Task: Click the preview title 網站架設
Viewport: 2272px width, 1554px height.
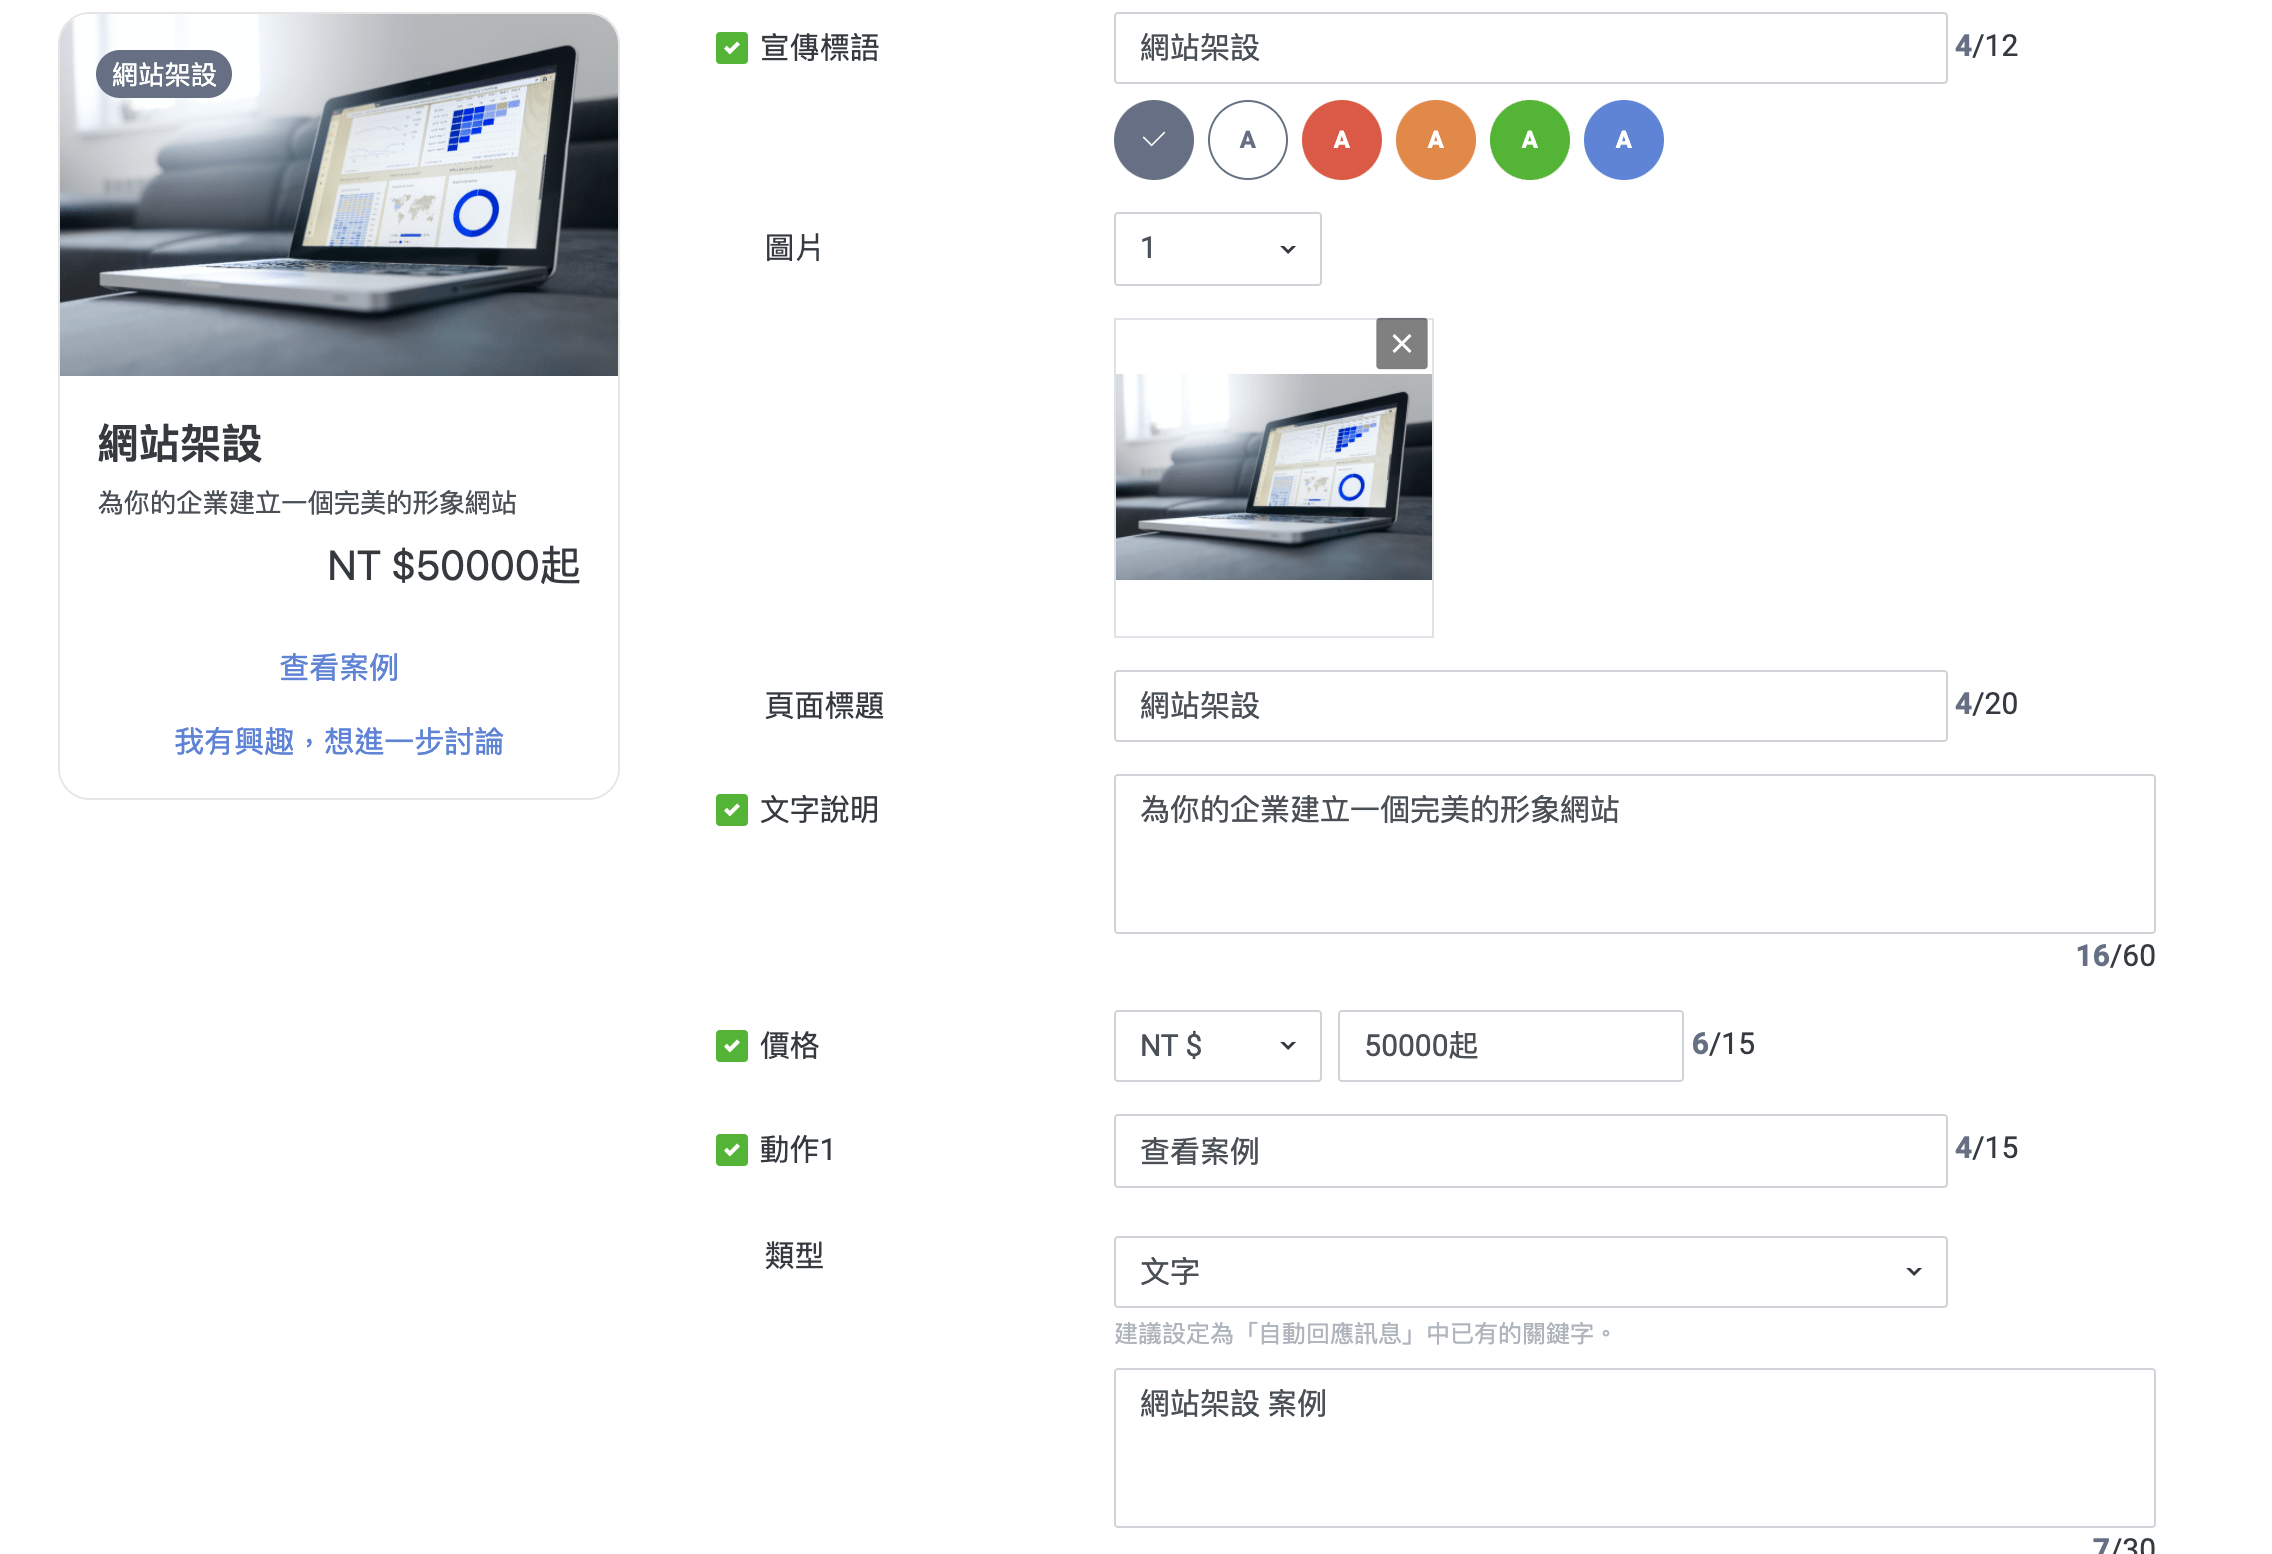Action: [x=180, y=444]
